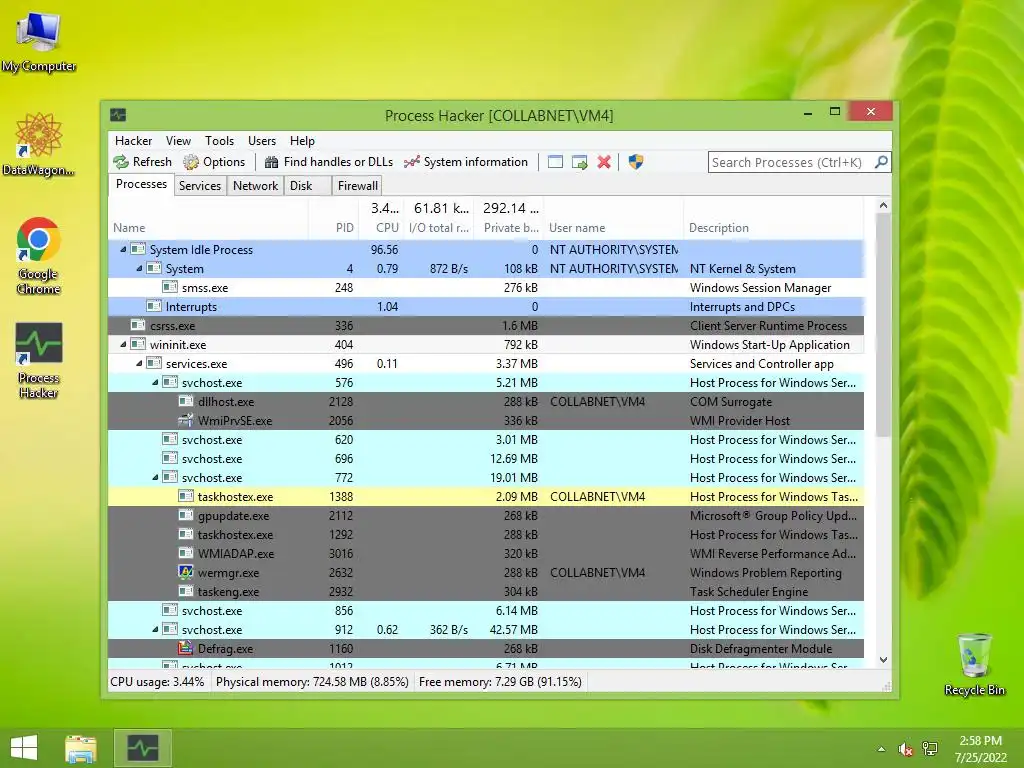This screenshot has width=1024, height=768.
Task: Open the Tools menu
Action: click(219, 140)
